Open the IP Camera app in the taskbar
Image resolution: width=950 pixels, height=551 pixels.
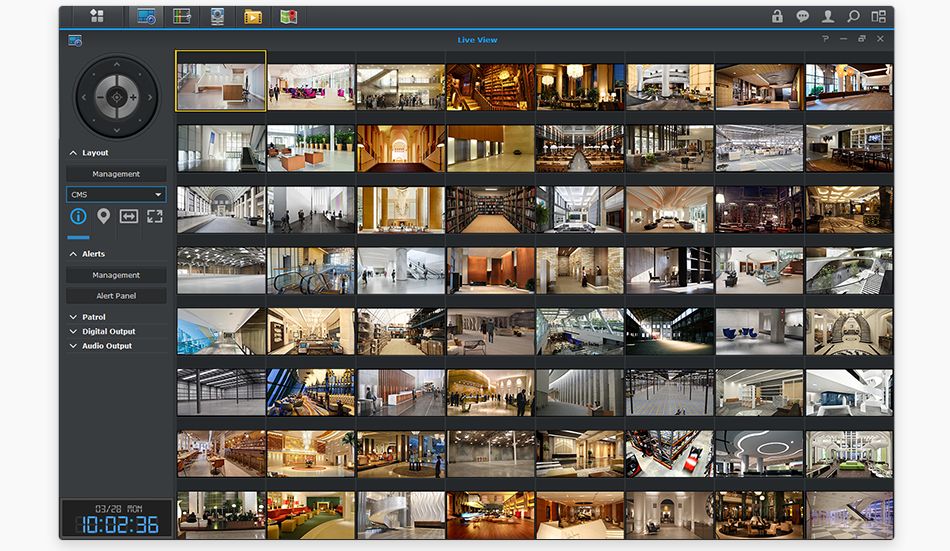click(218, 16)
